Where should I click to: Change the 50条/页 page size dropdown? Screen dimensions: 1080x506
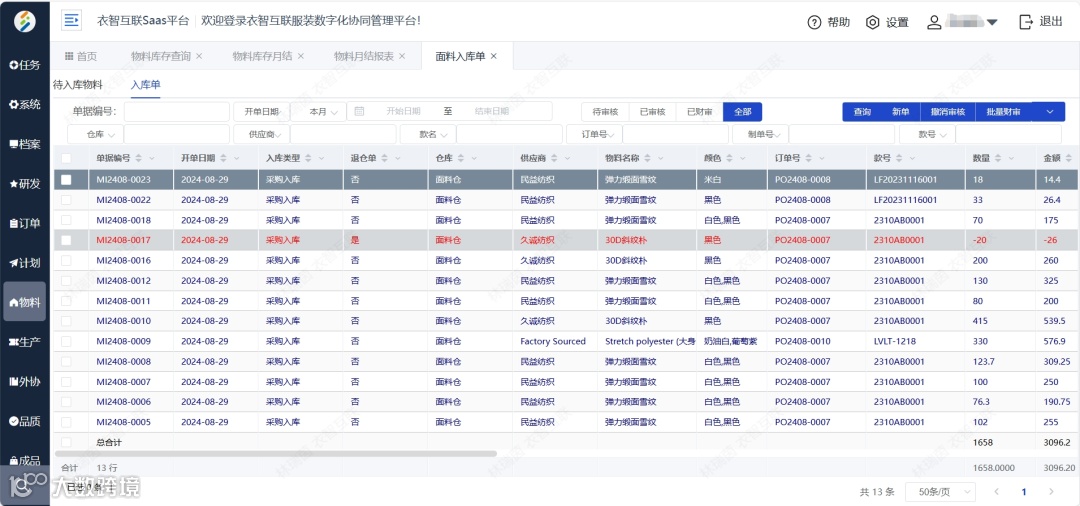pyautogui.click(x=938, y=492)
